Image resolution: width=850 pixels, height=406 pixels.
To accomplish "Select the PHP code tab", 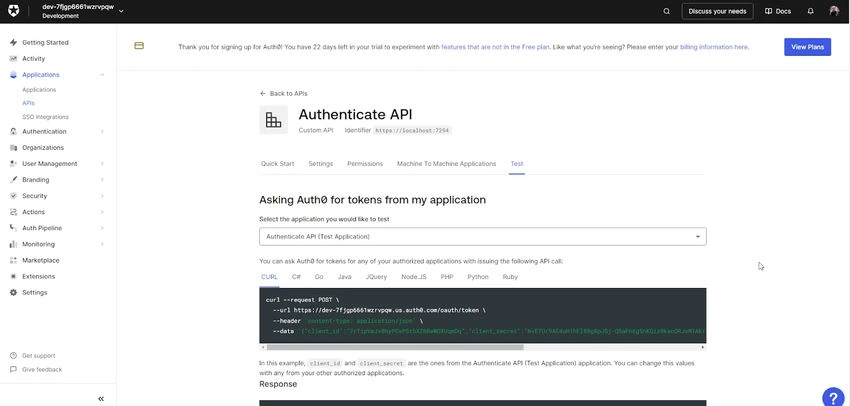I will click(x=447, y=277).
